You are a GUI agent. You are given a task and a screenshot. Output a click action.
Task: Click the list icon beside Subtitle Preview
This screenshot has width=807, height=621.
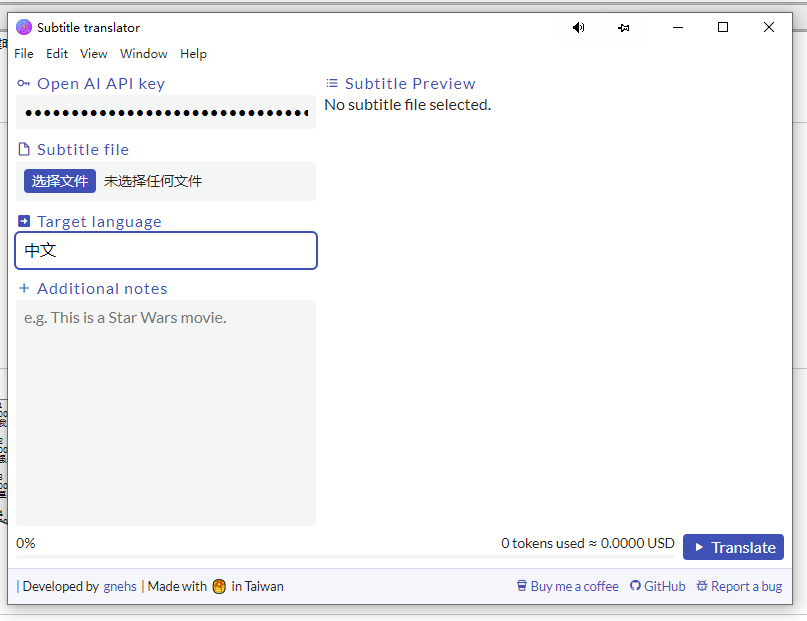[332, 84]
